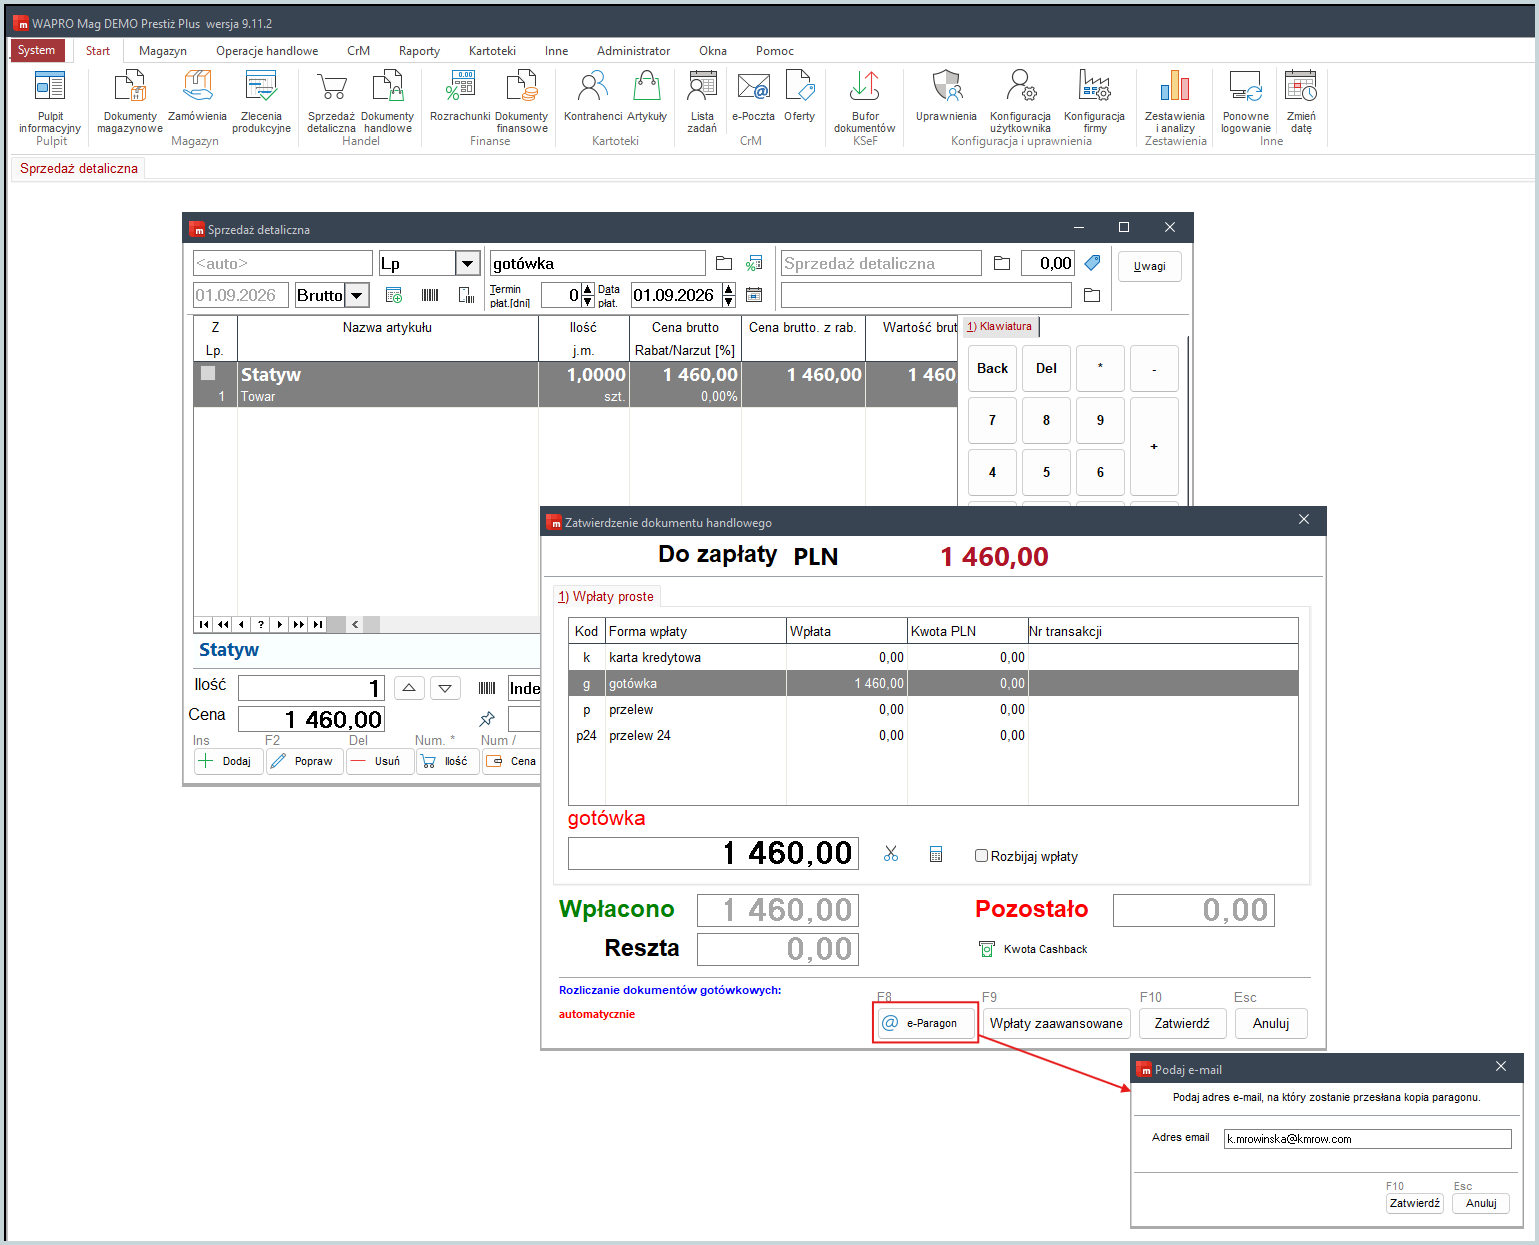Click the gotówka amount field 1 460,00
Screen dimensions: 1539x1245
pyautogui.click(x=713, y=853)
